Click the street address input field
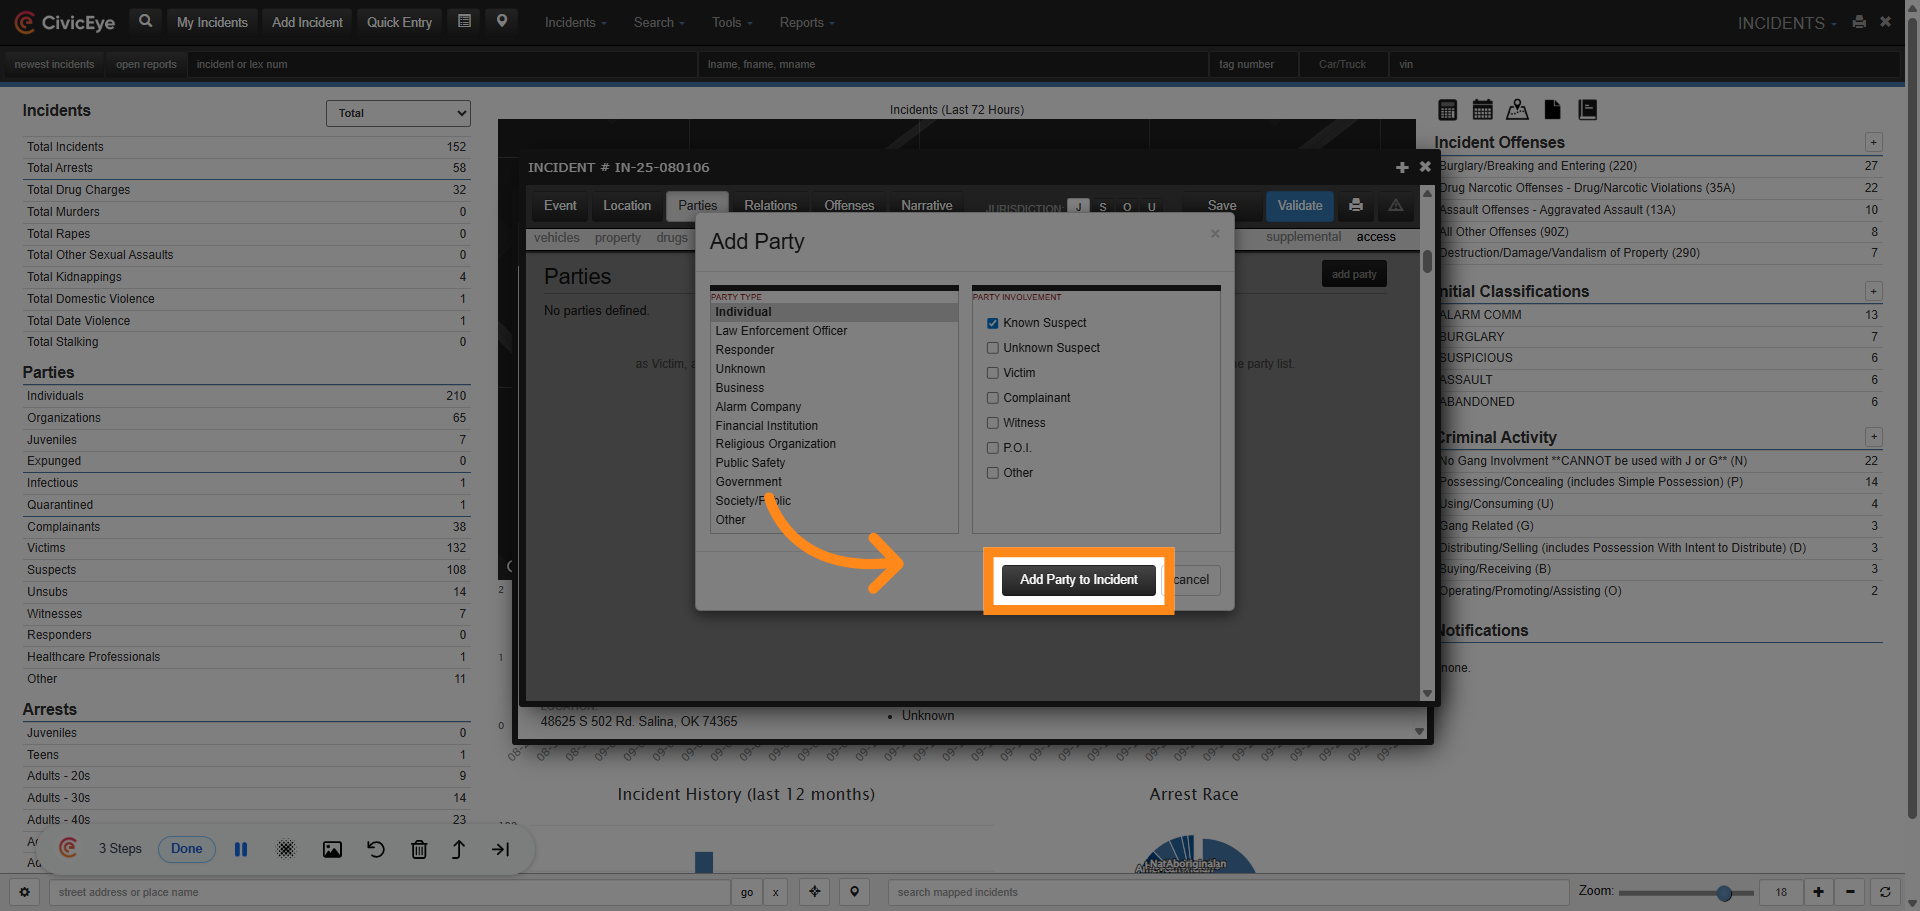Image resolution: width=1920 pixels, height=911 pixels. pos(390,892)
